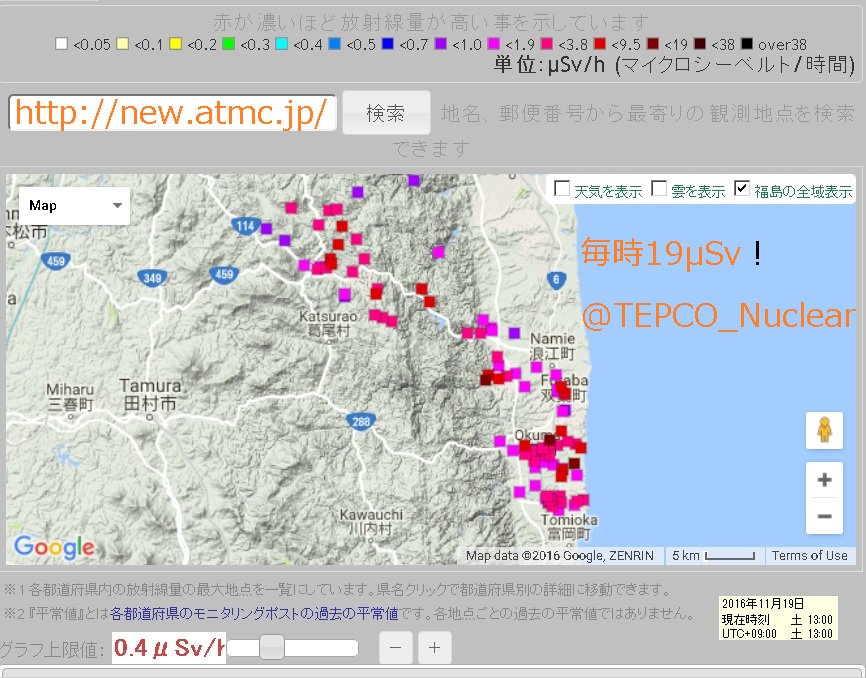Uncheck the 福島の全域表示 checkbox

pyautogui.click(x=742, y=188)
